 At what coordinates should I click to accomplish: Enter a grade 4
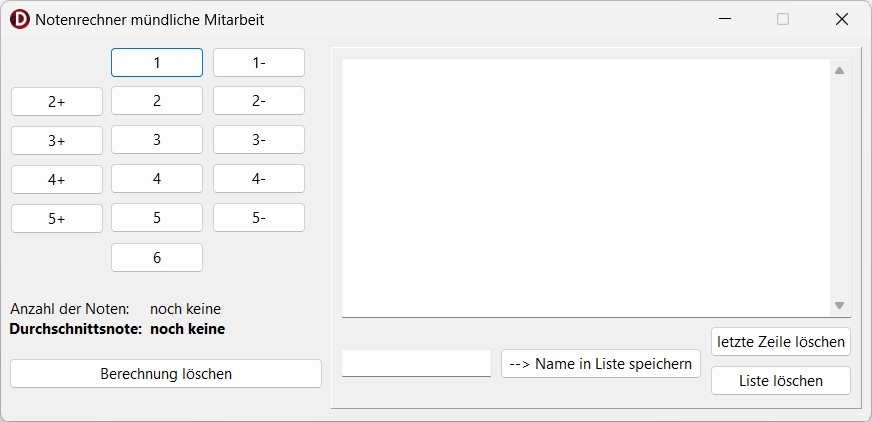[157, 179]
